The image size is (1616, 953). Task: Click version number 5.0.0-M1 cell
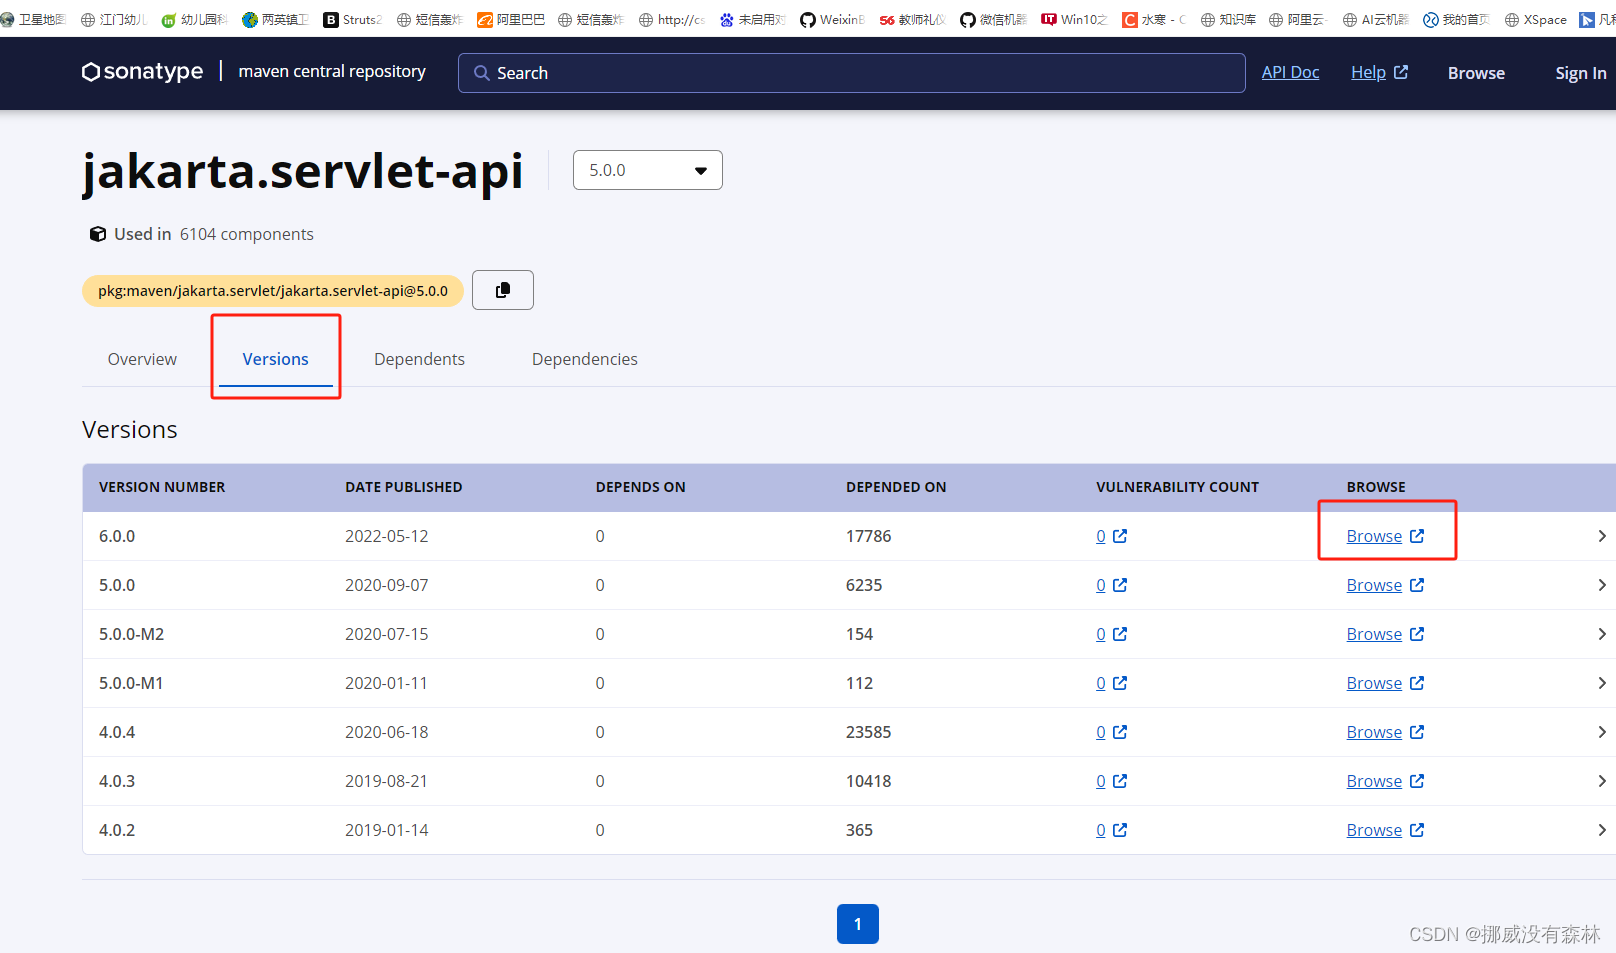tap(131, 683)
